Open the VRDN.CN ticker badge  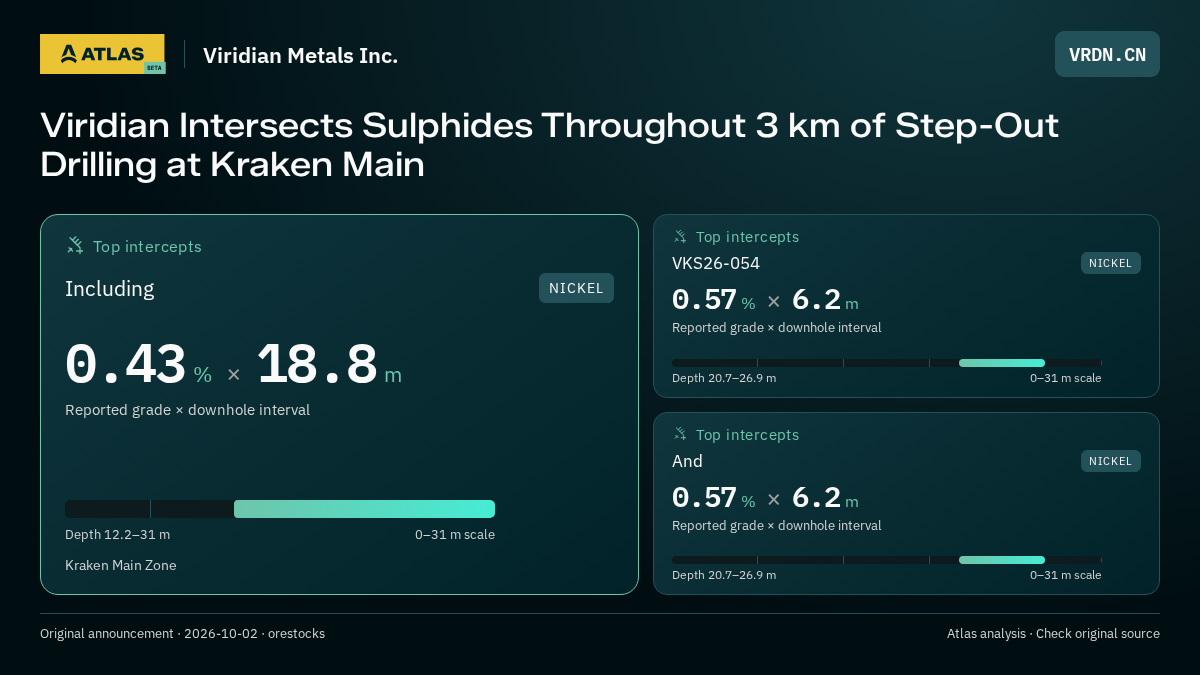coord(1107,54)
